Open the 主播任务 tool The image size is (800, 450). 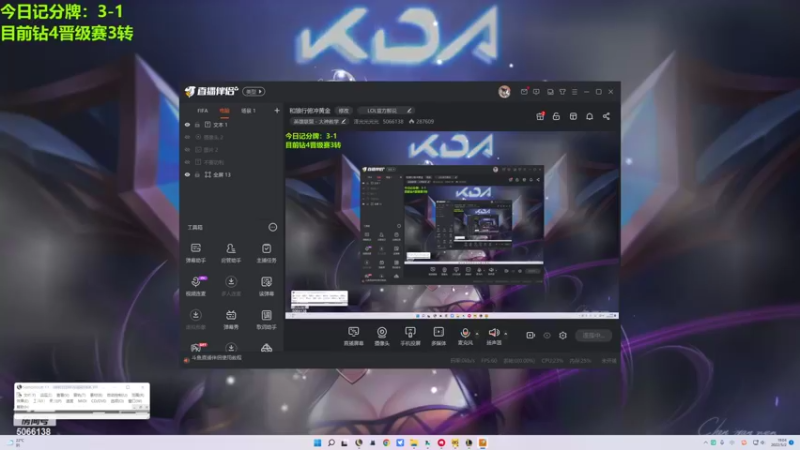[266, 253]
